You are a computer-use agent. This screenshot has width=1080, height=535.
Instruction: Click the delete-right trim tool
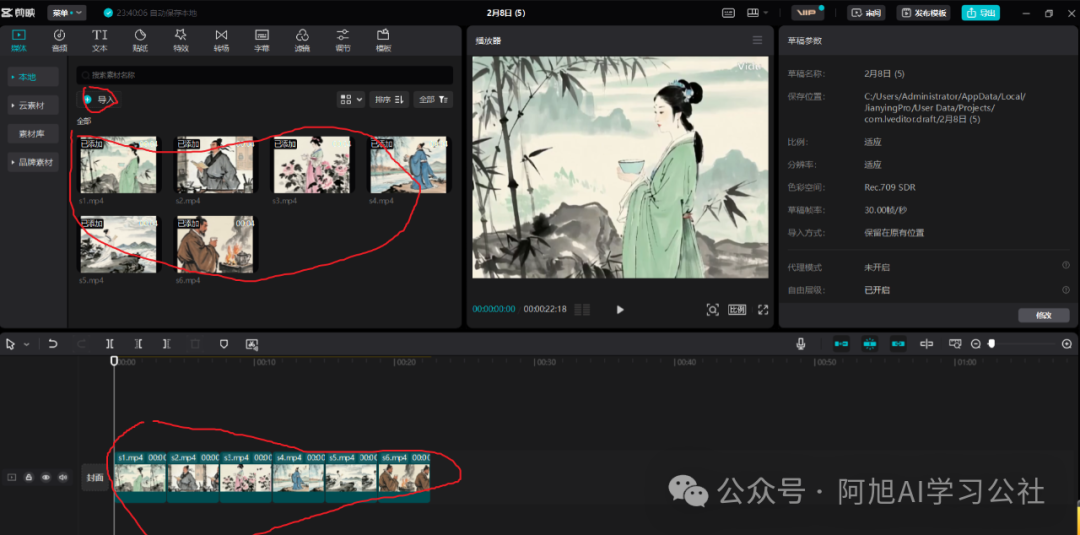coord(167,344)
